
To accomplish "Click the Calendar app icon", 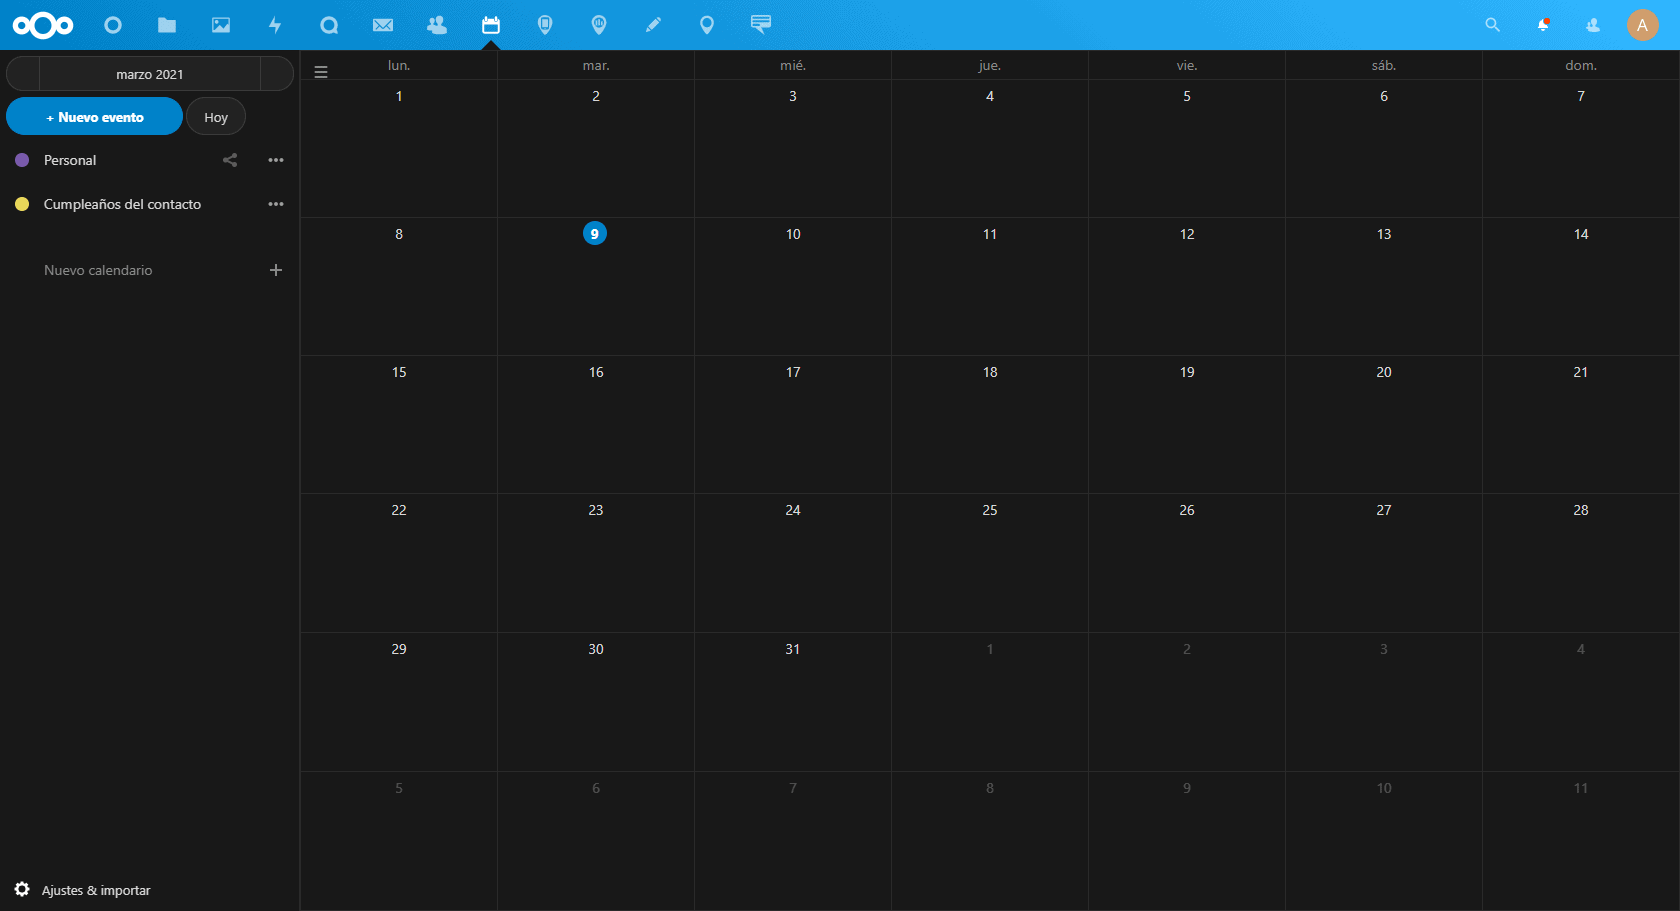I will pyautogui.click(x=491, y=25).
